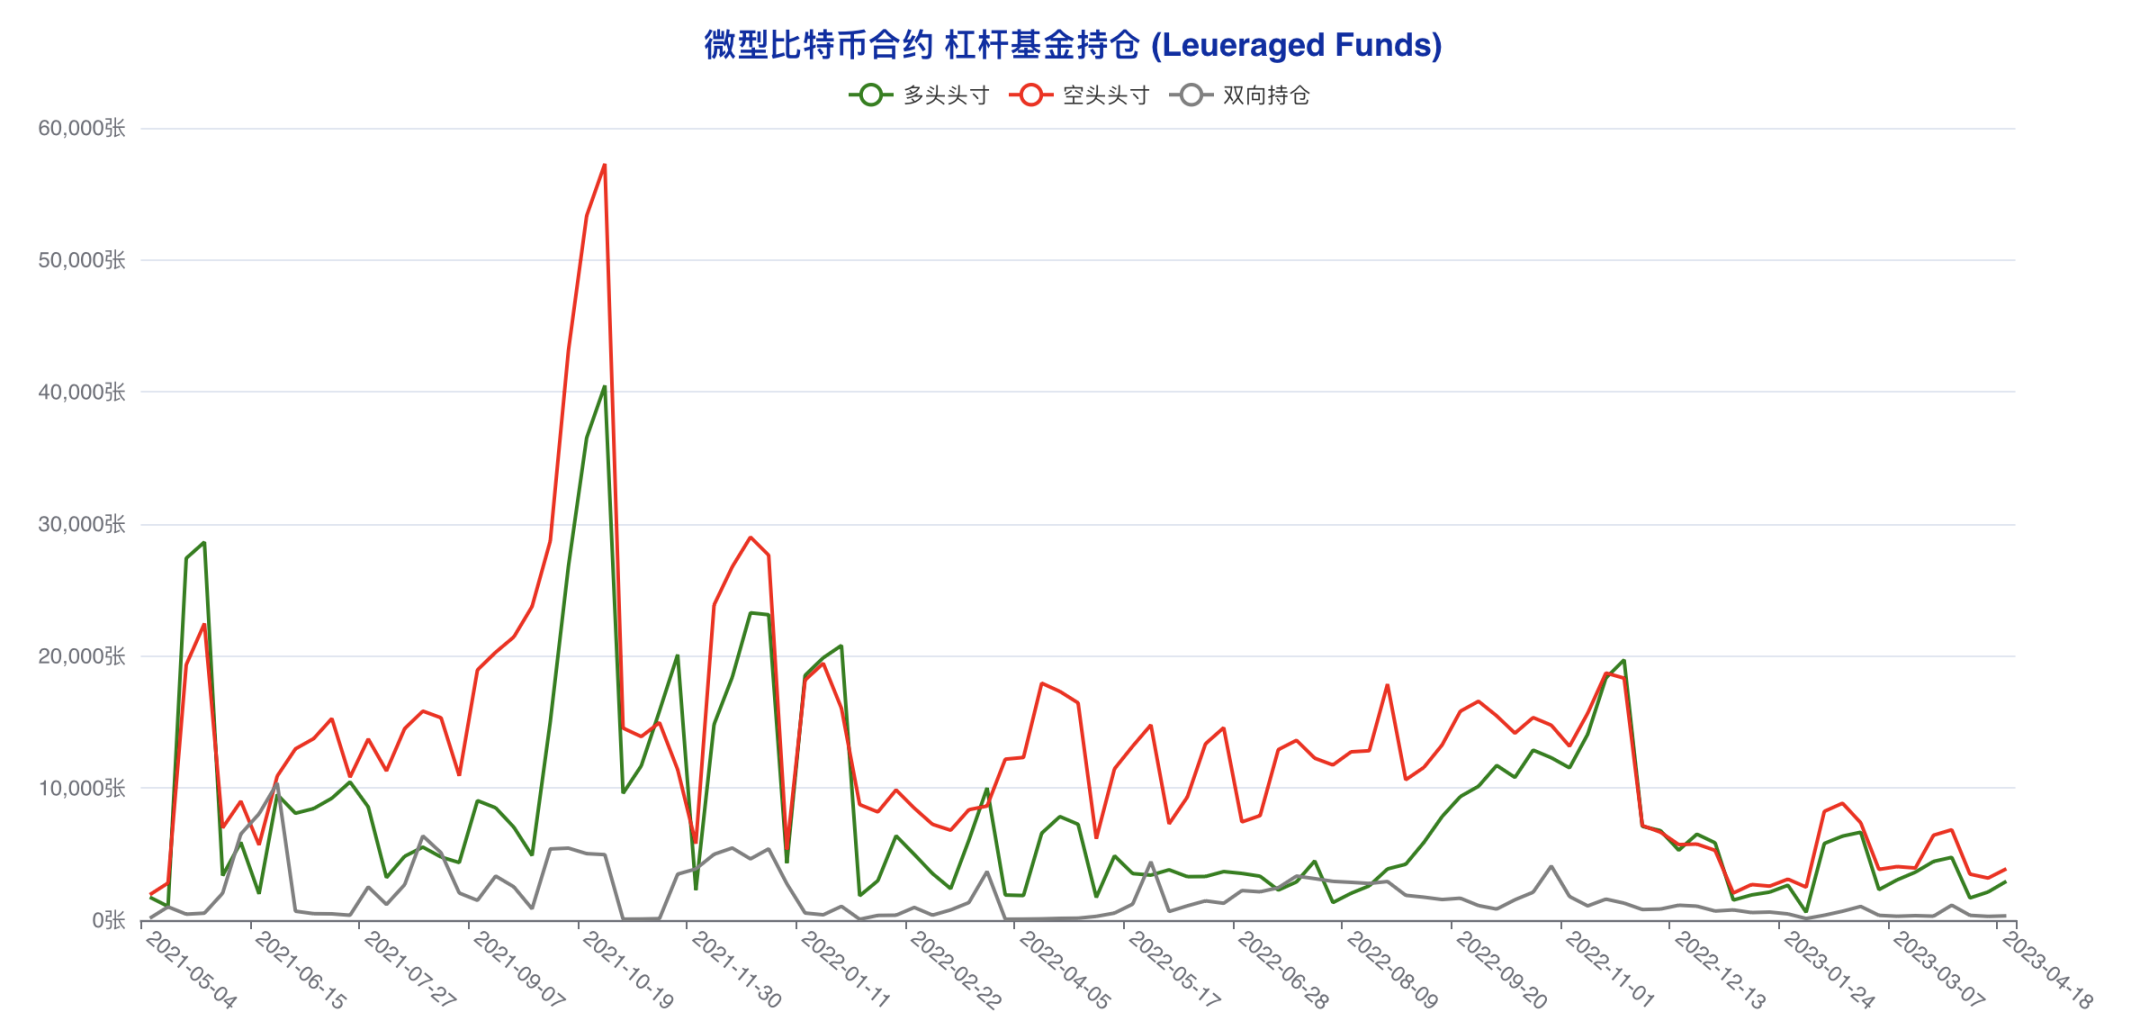Image resolution: width=2140 pixels, height=1030 pixels.
Task: Click the 2021-07-27 date label
Action: pos(410,970)
